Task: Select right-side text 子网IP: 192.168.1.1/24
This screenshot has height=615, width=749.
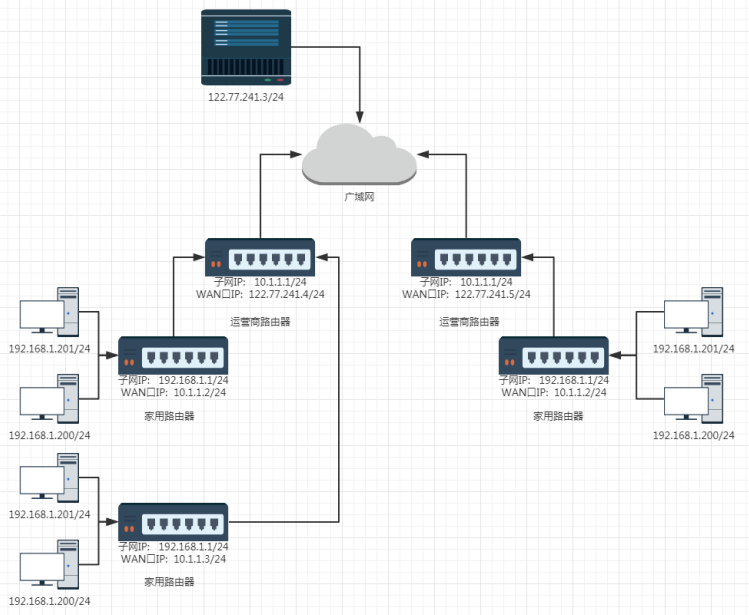Action: (554, 380)
